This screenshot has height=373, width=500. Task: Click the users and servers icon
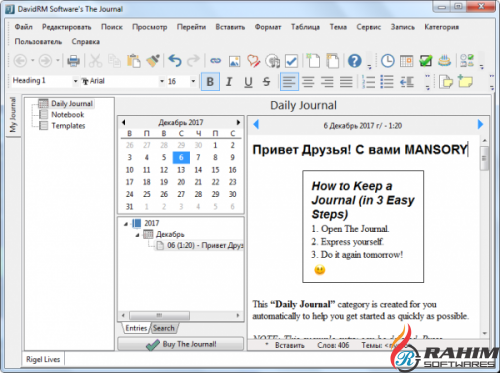point(467,61)
